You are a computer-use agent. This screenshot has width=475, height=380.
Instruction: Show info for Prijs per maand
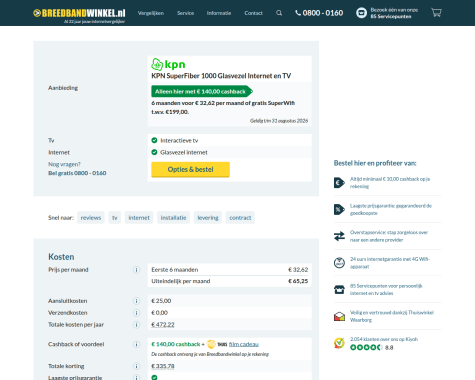click(136, 270)
